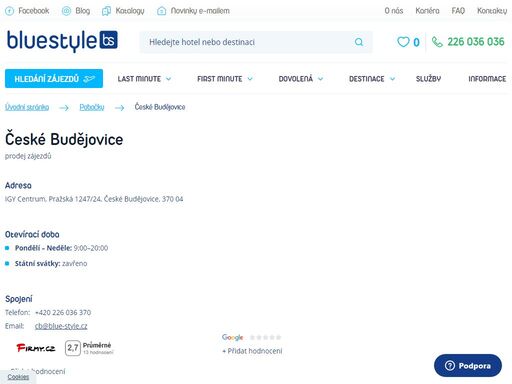Open the First Minute menu
This screenshot has height=384, width=512.
pyautogui.click(x=220, y=79)
